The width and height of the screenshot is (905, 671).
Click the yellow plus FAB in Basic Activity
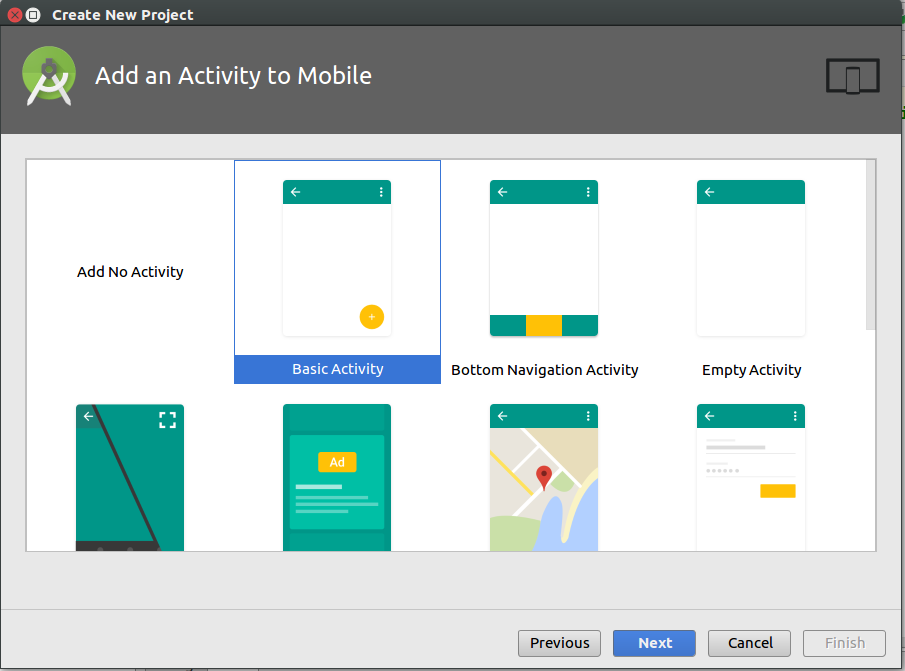point(372,317)
